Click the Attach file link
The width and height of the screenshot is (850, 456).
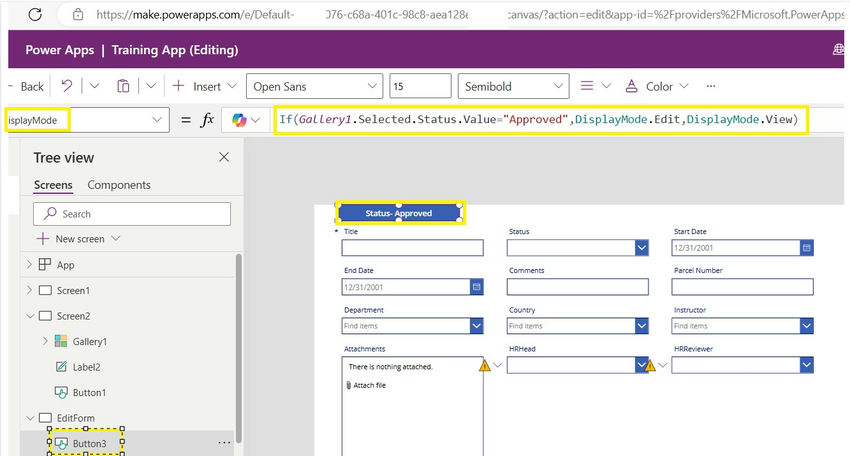tap(370, 386)
